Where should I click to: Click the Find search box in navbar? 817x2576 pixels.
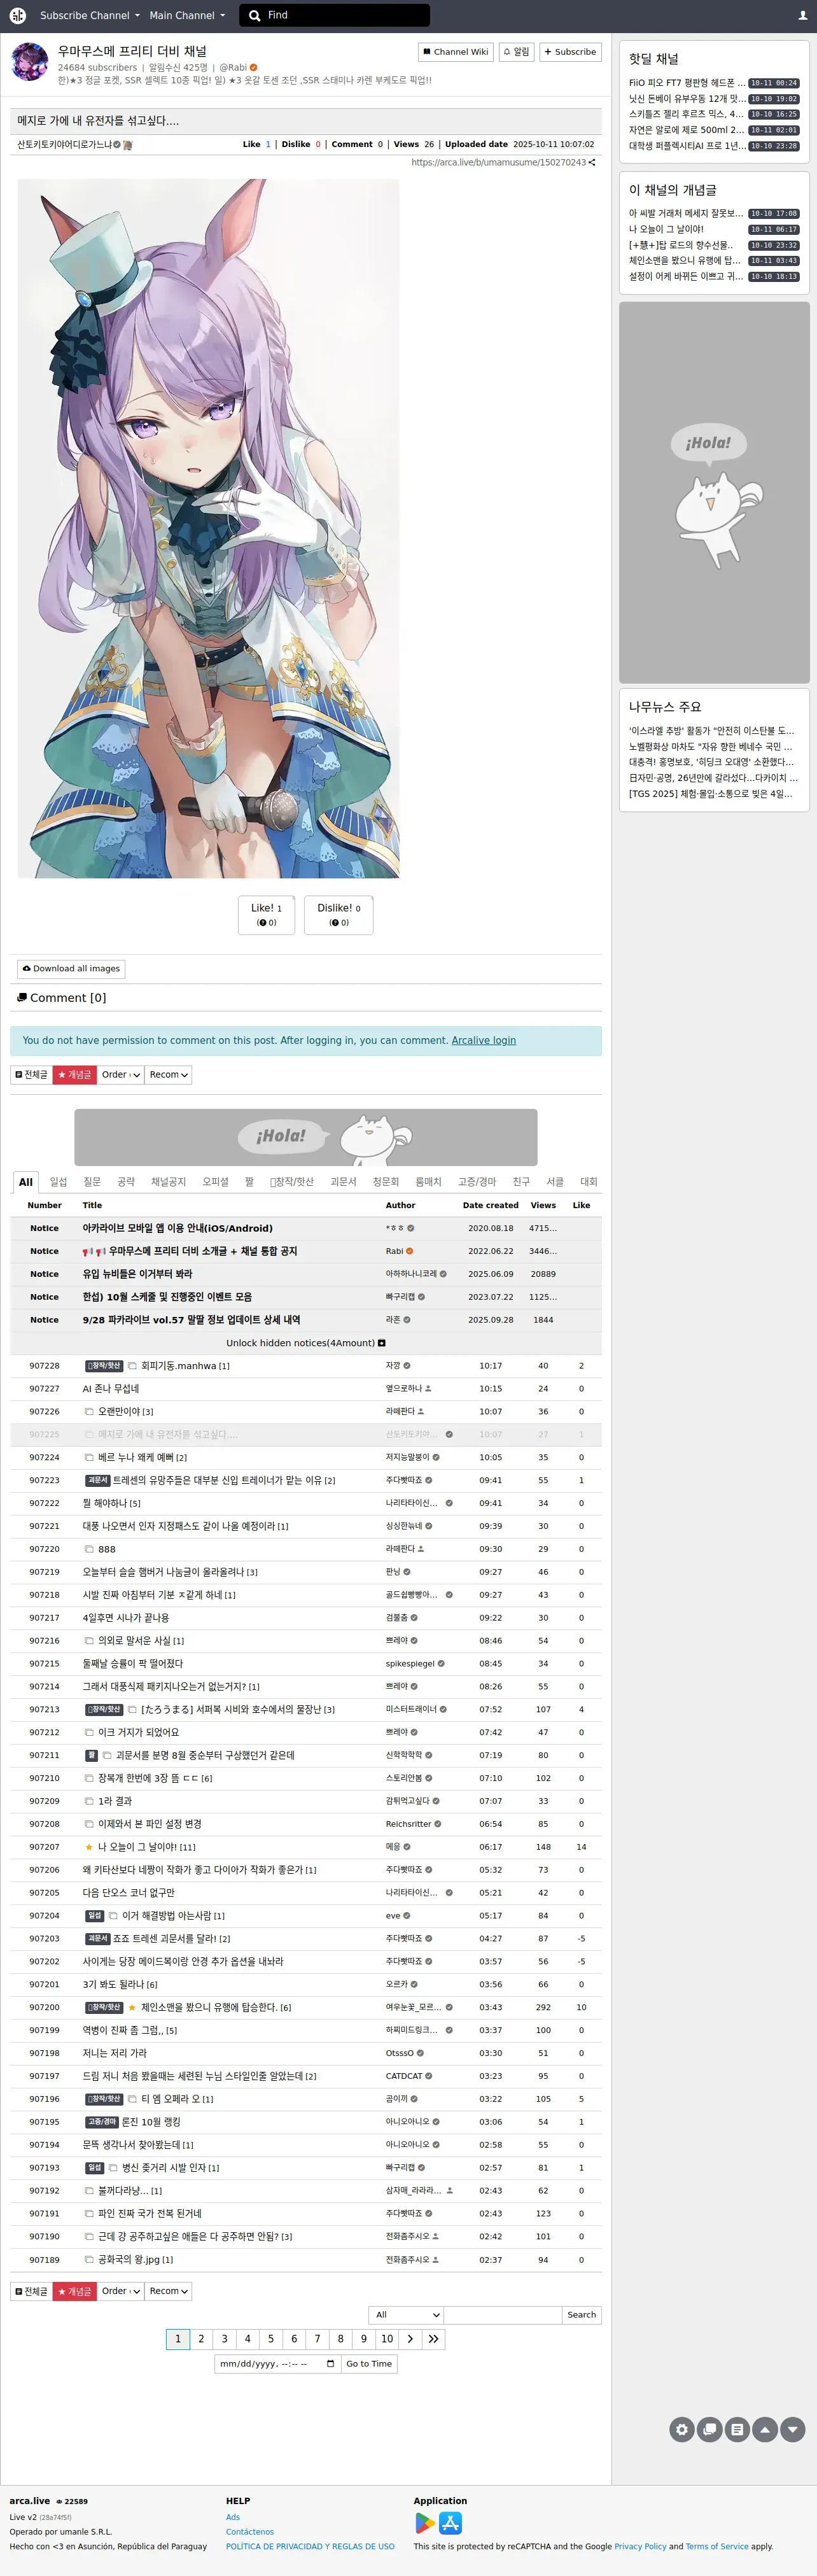click(x=334, y=15)
